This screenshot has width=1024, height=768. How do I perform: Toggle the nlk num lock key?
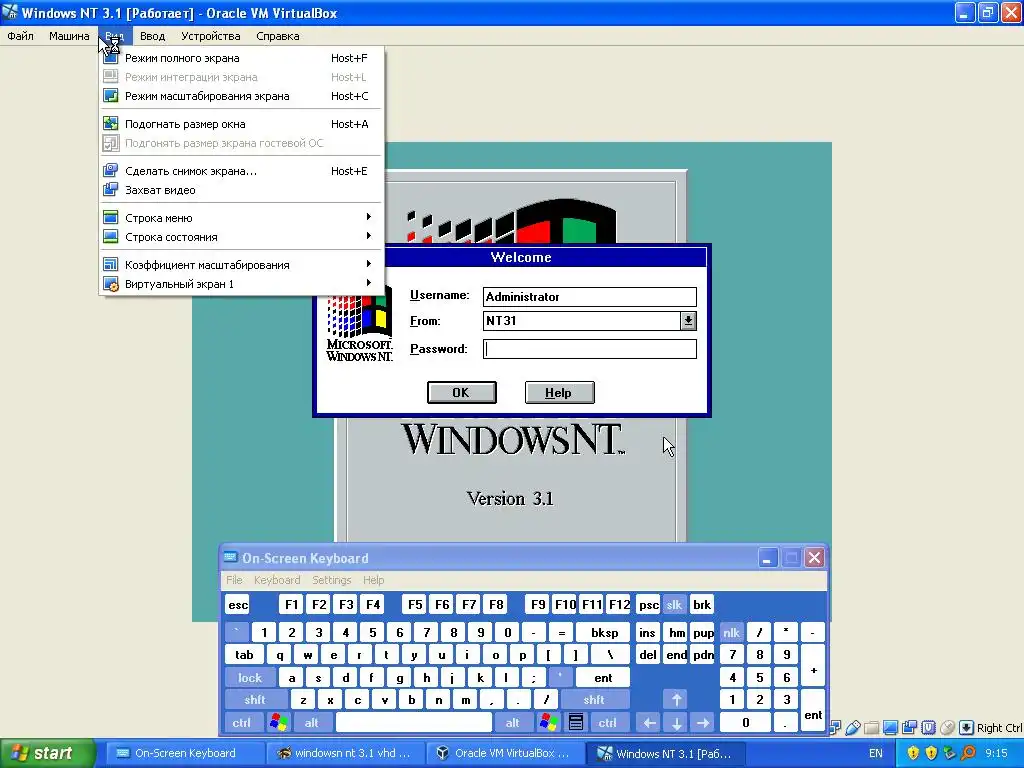pyautogui.click(x=731, y=633)
